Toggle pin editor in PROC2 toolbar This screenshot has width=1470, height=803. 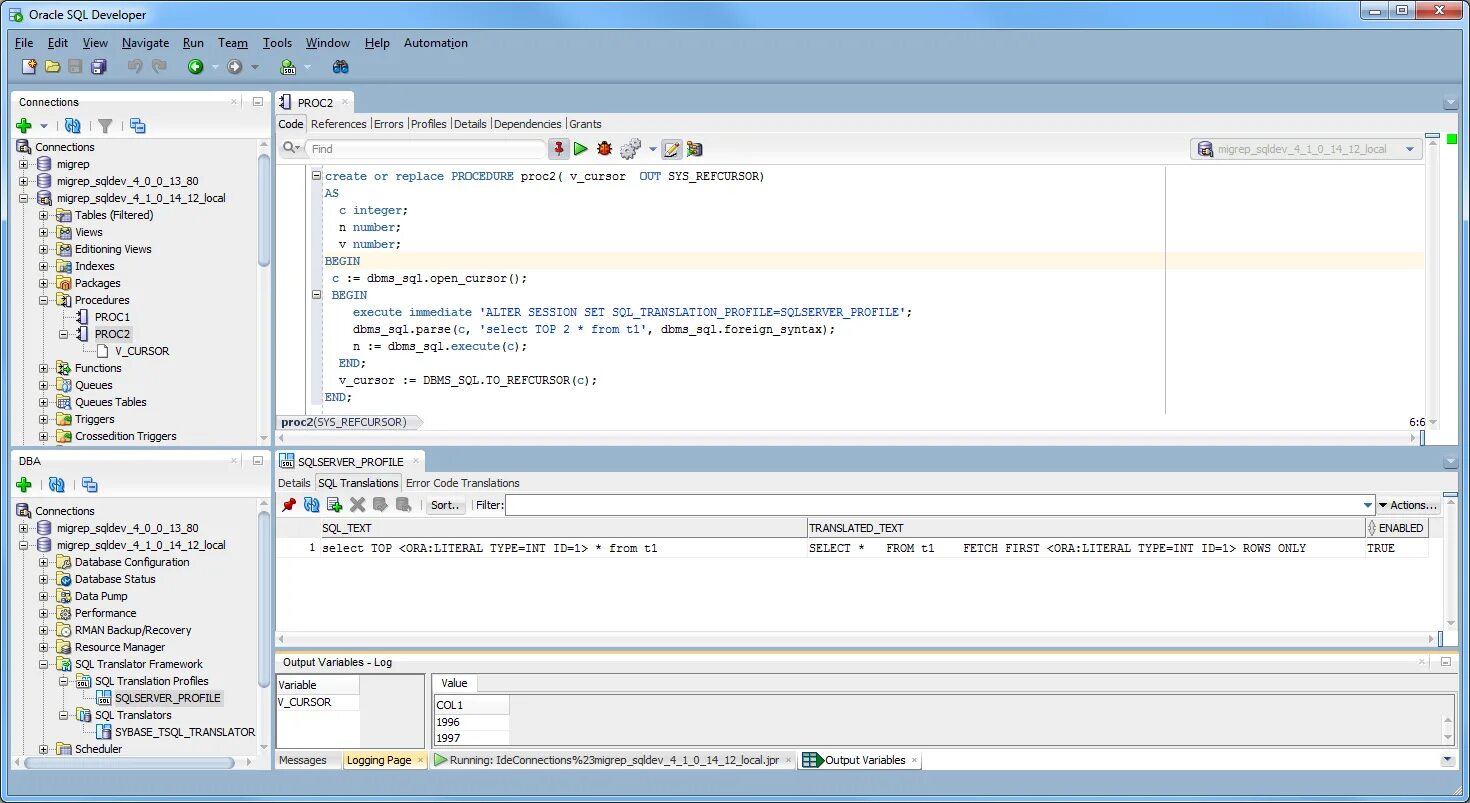pyautogui.click(x=559, y=149)
